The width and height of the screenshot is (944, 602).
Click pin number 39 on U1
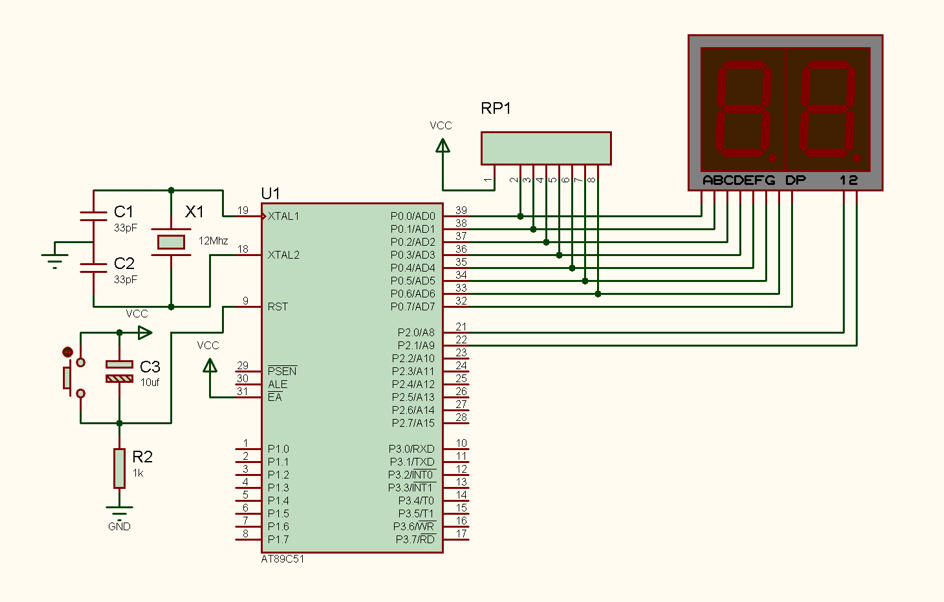461,210
